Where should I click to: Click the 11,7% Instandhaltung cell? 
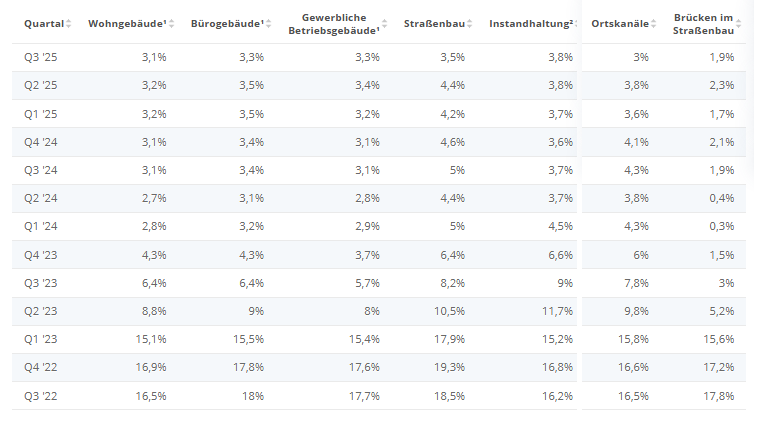pos(556,311)
